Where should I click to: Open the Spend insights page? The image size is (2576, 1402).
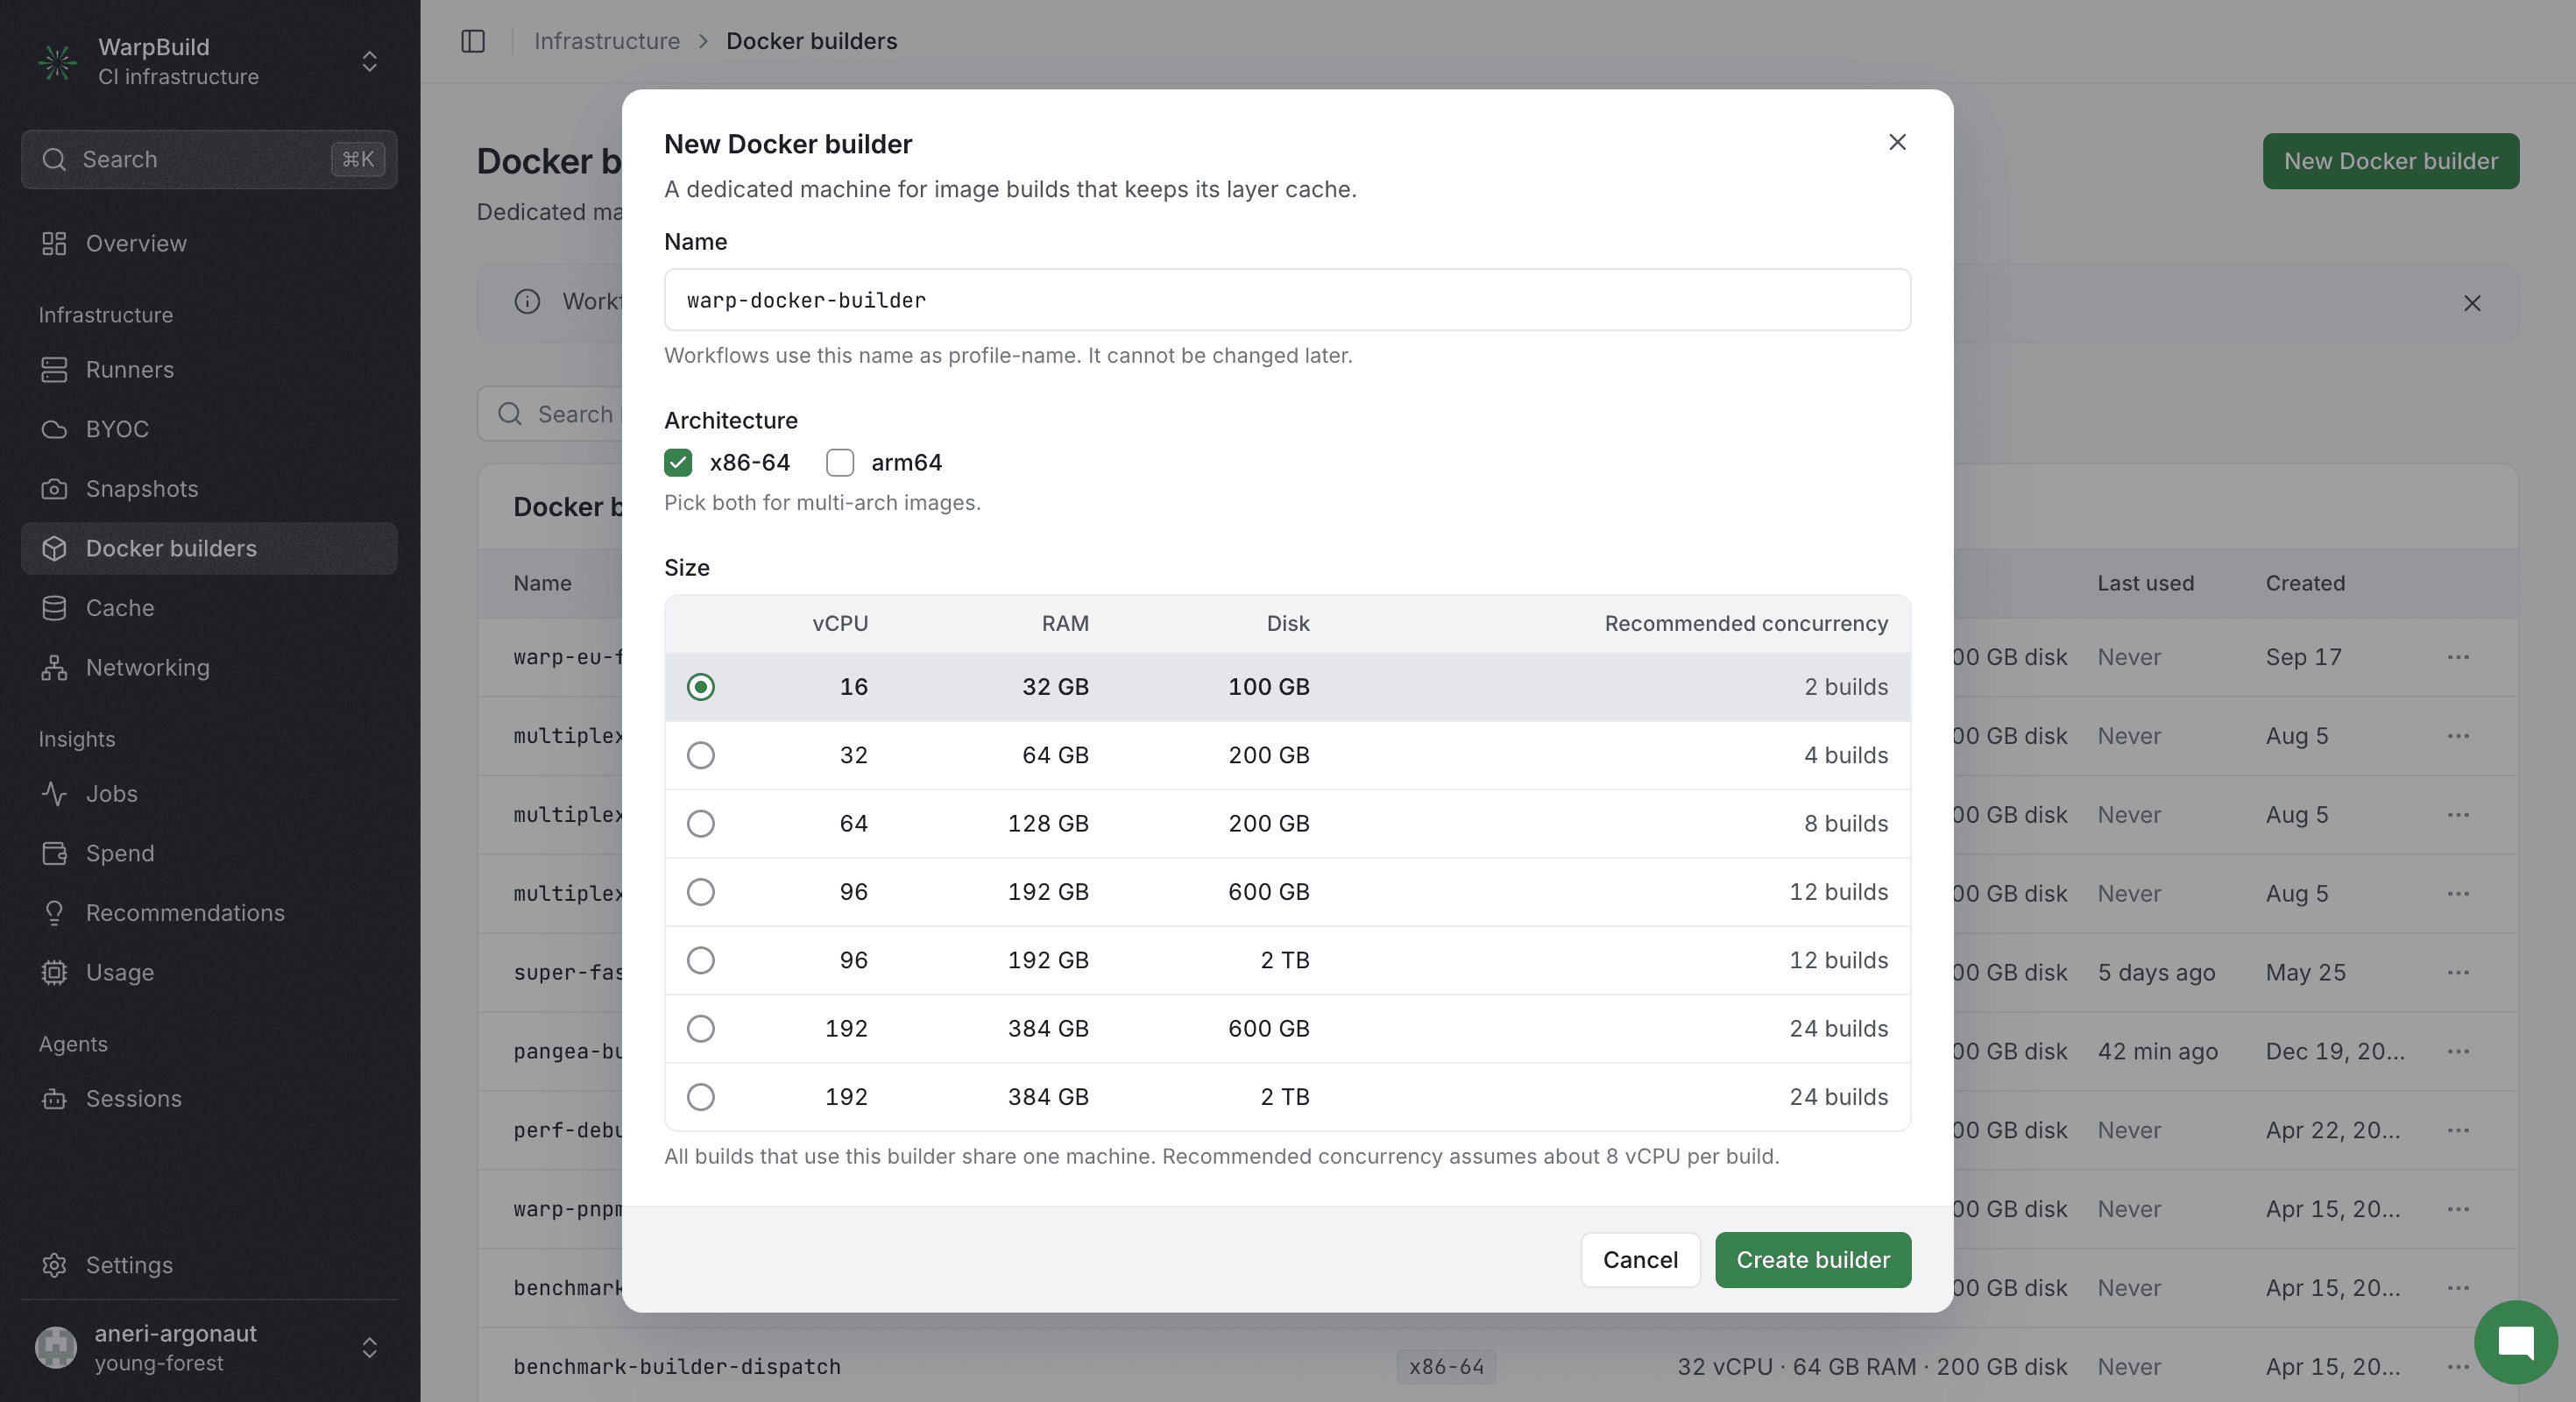209,853
